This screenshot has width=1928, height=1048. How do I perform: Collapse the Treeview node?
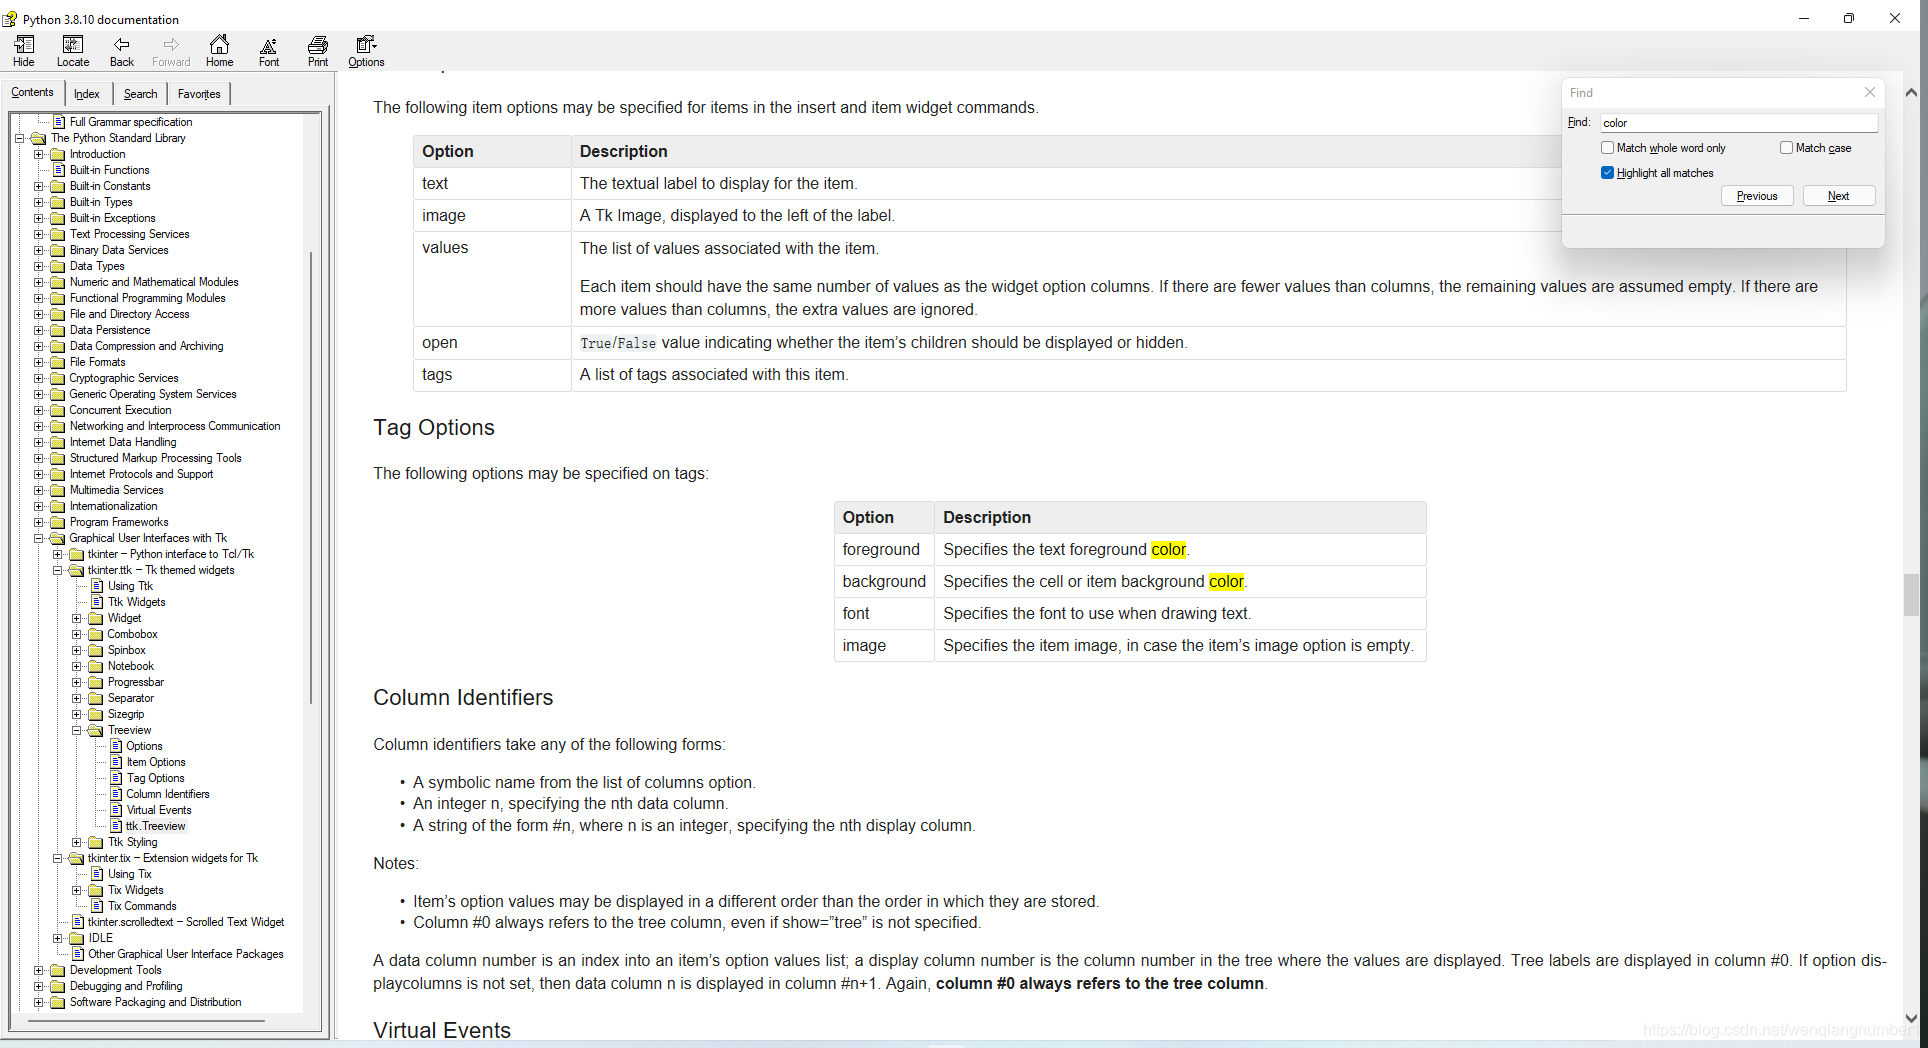[x=76, y=730]
